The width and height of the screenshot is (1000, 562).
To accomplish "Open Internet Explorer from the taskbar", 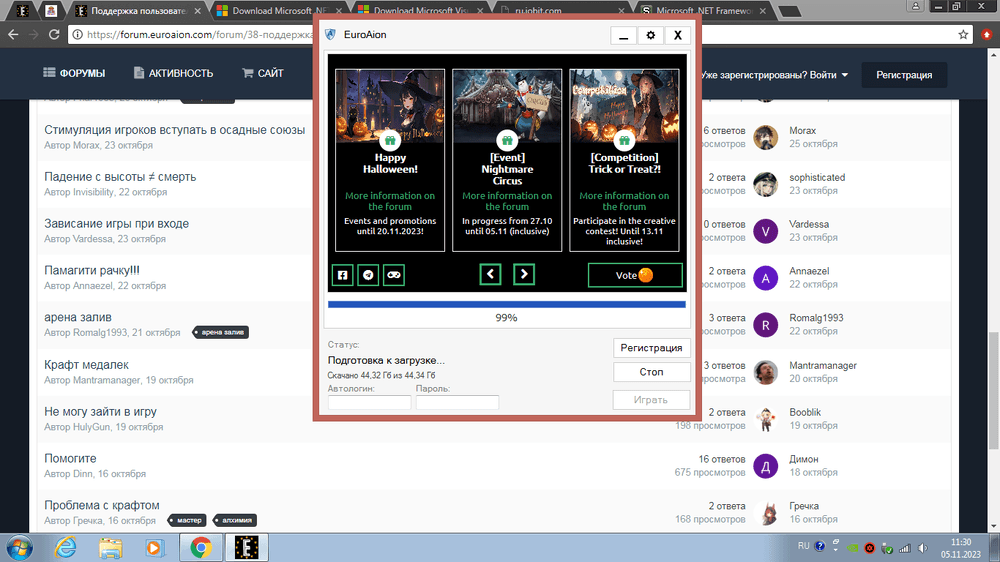I will (x=66, y=547).
